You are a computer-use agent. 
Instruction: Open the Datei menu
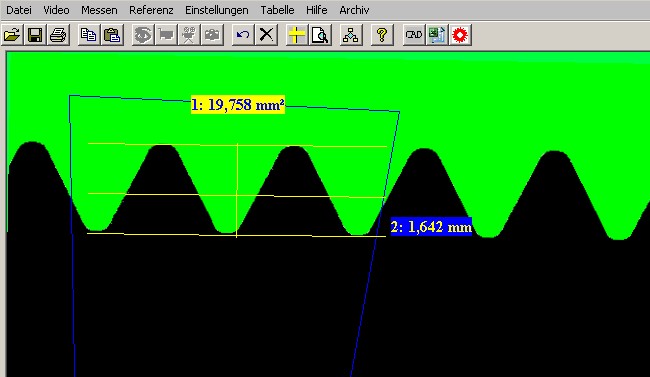point(19,10)
